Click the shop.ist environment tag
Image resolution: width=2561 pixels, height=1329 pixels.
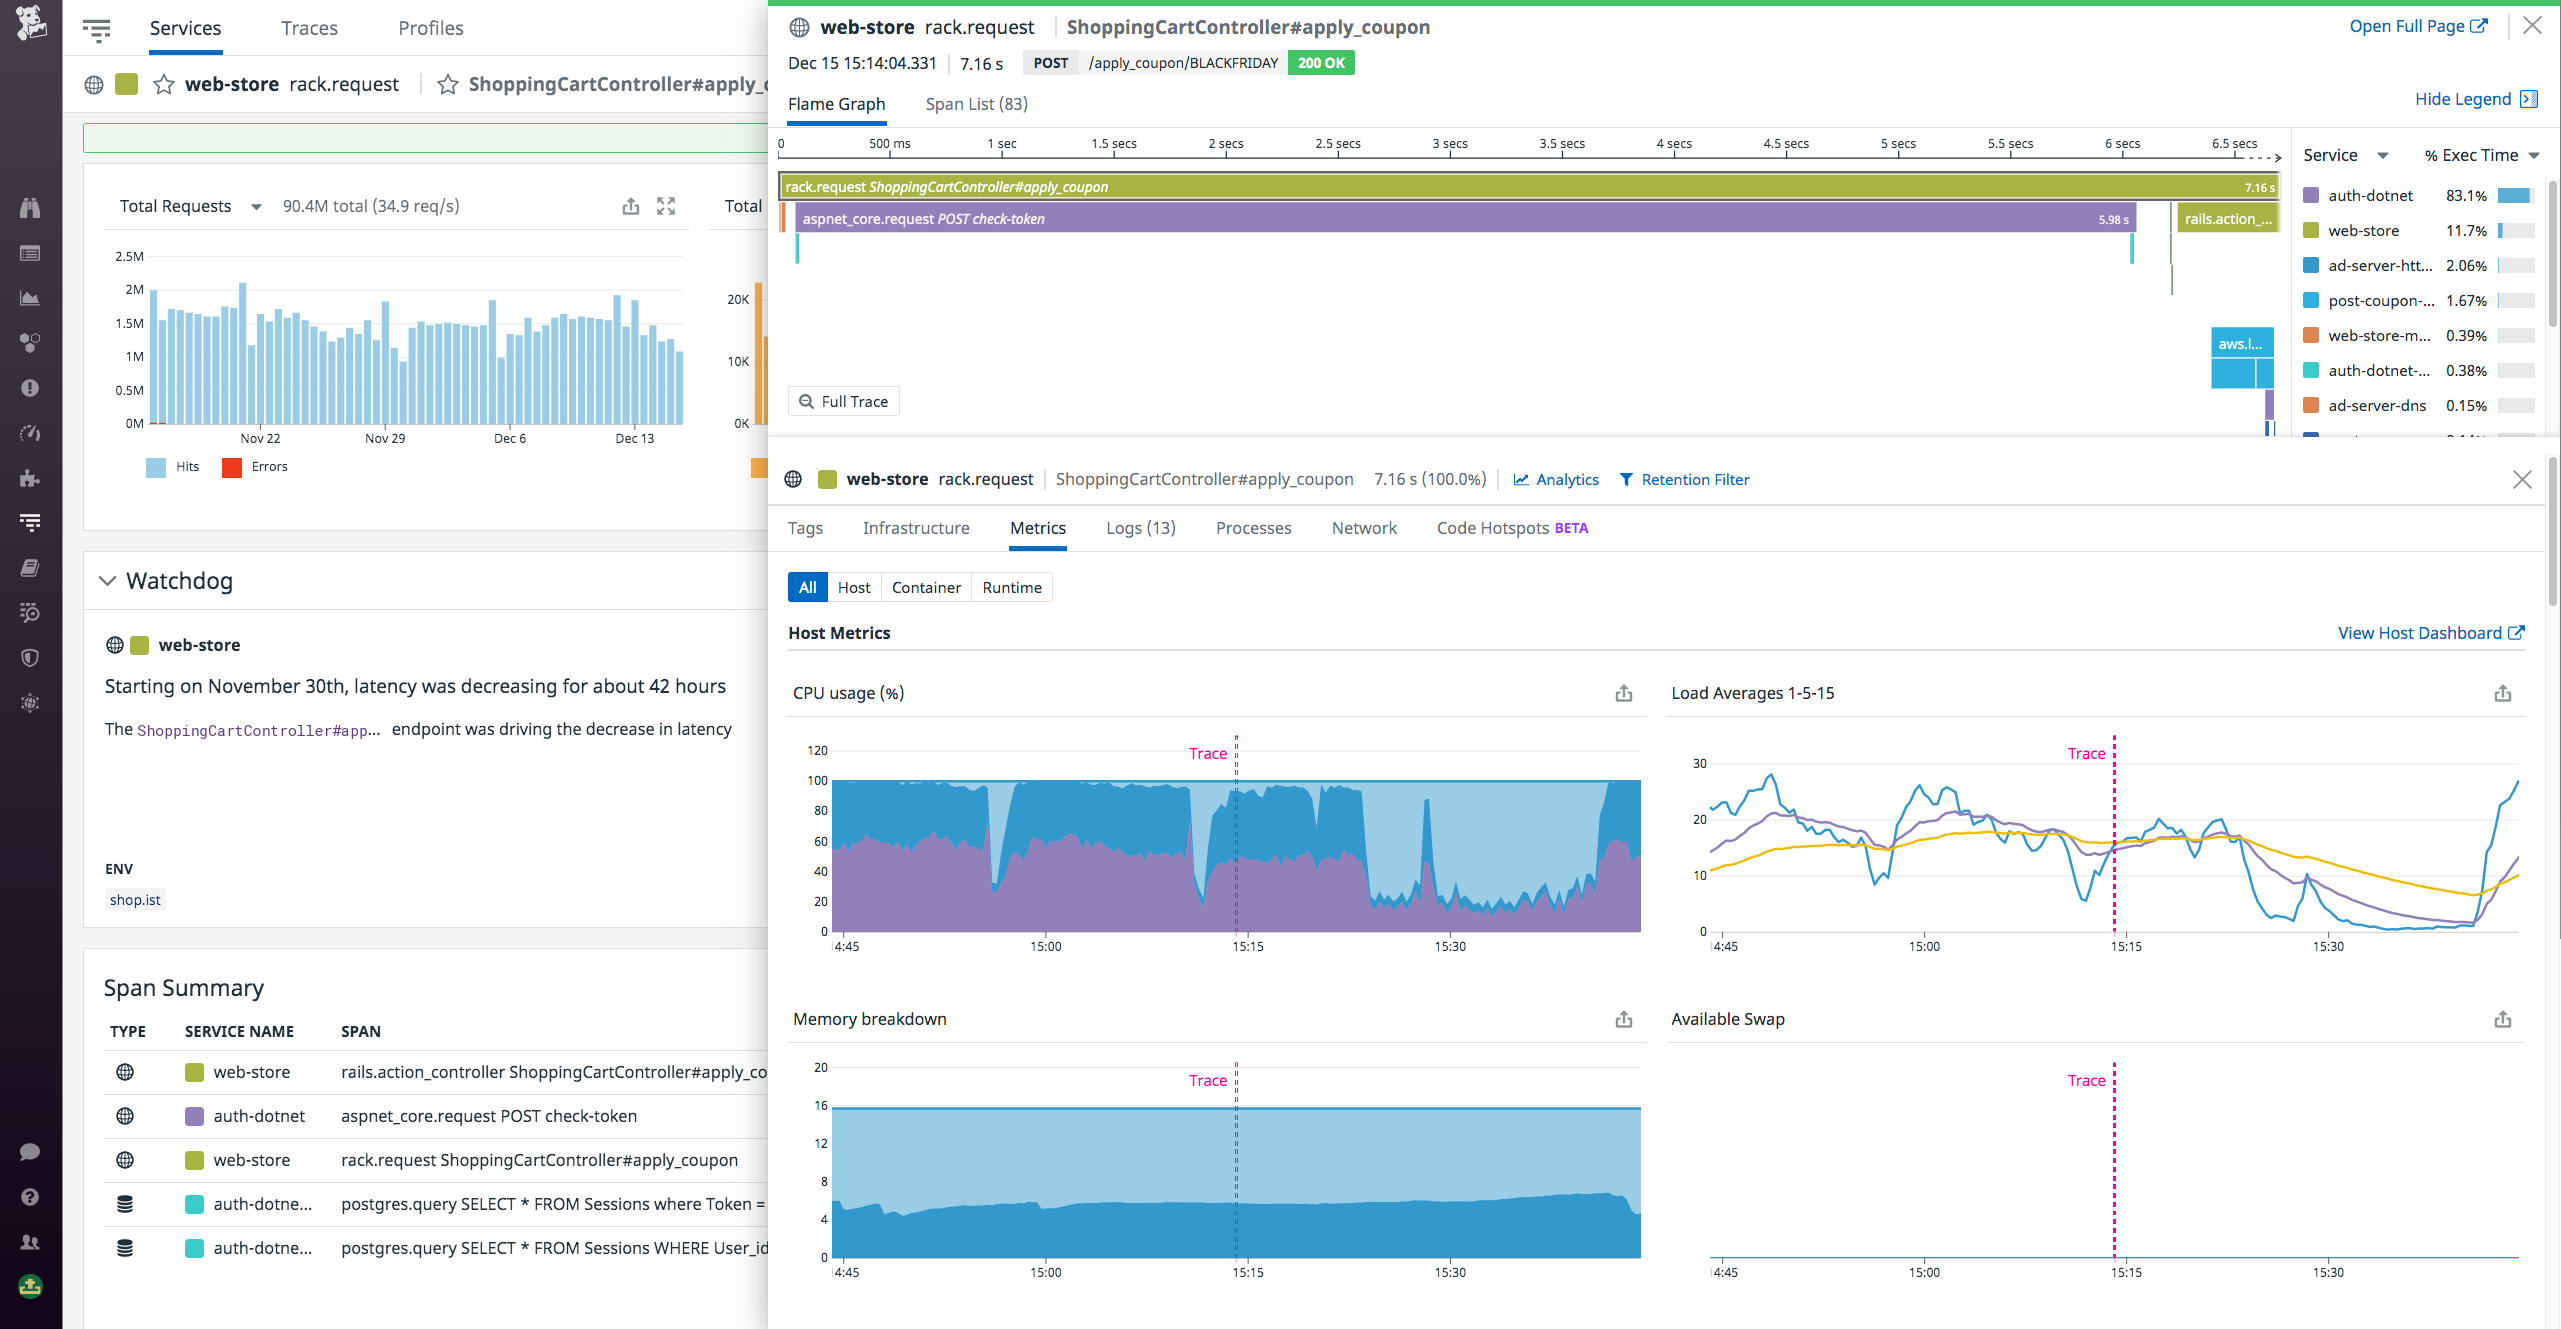(134, 899)
